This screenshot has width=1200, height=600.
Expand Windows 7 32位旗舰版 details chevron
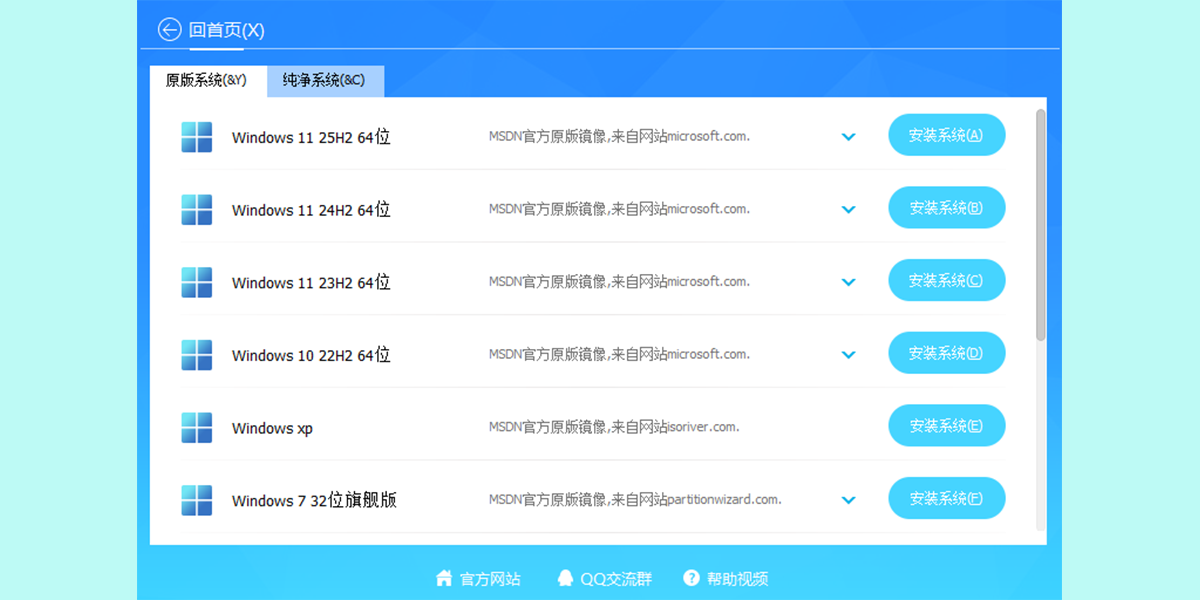849,500
